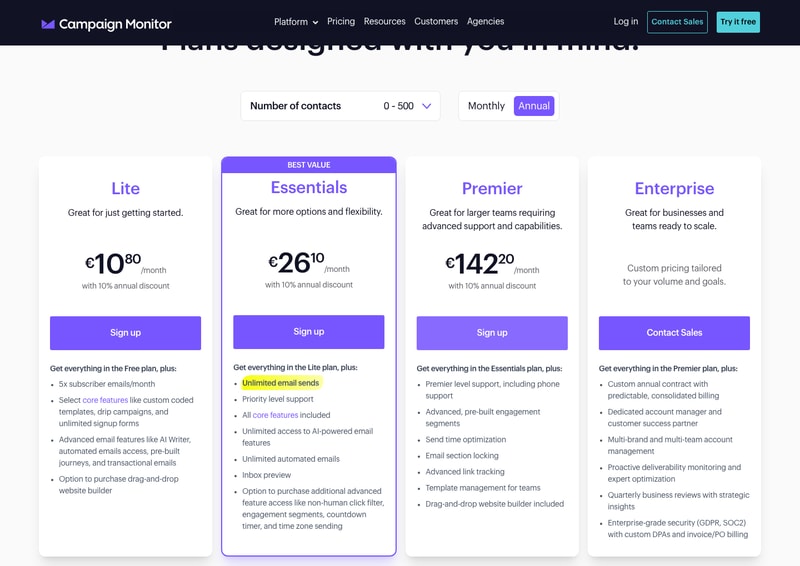Expand the Number of contacts dropdown
This screenshot has width=800, height=566.
coord(340,106)
